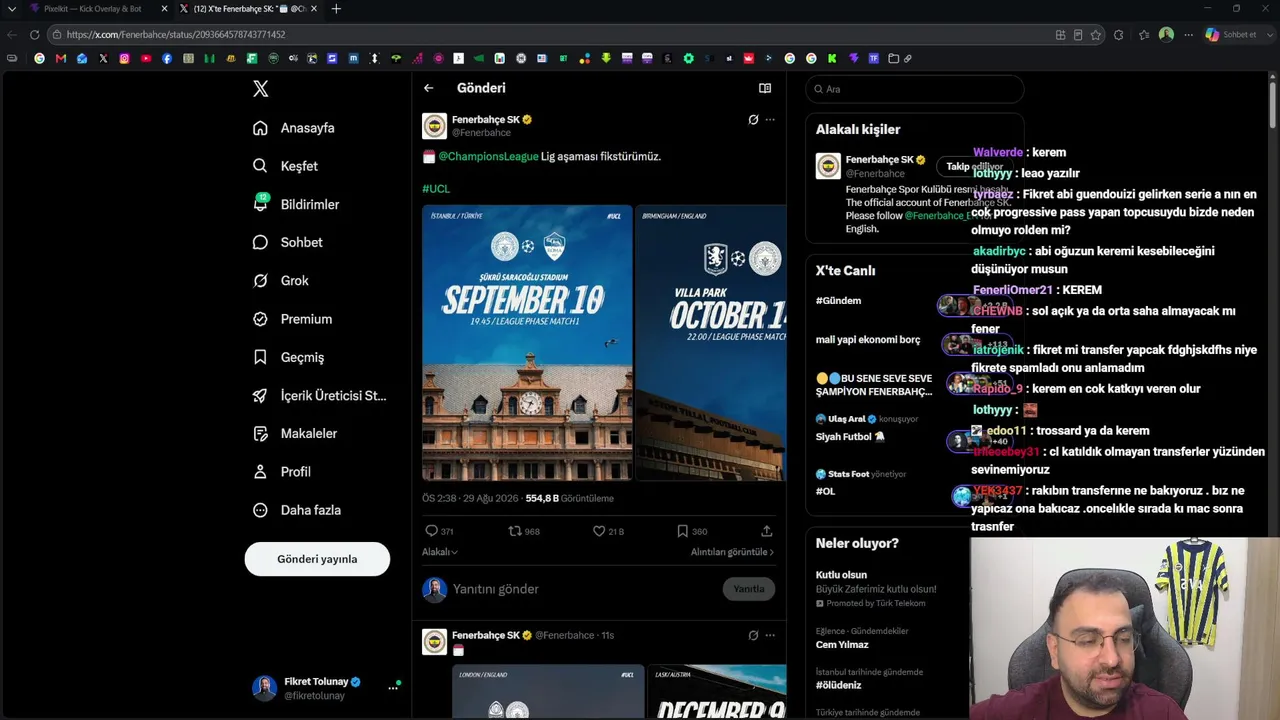Image resolution: width=1280 pixels, height=720 pixels.
Task: Open the Instagram bookmark icon
Action: [124, 59]
